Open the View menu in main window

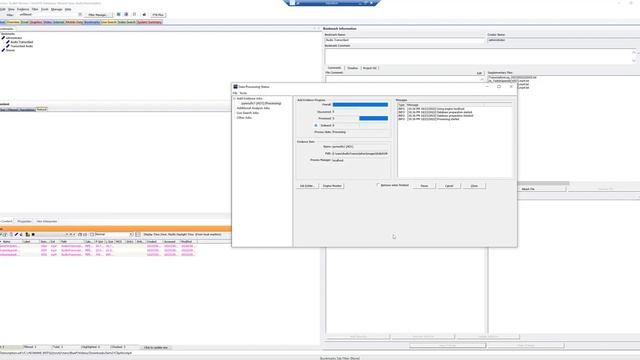pos(11,9)
